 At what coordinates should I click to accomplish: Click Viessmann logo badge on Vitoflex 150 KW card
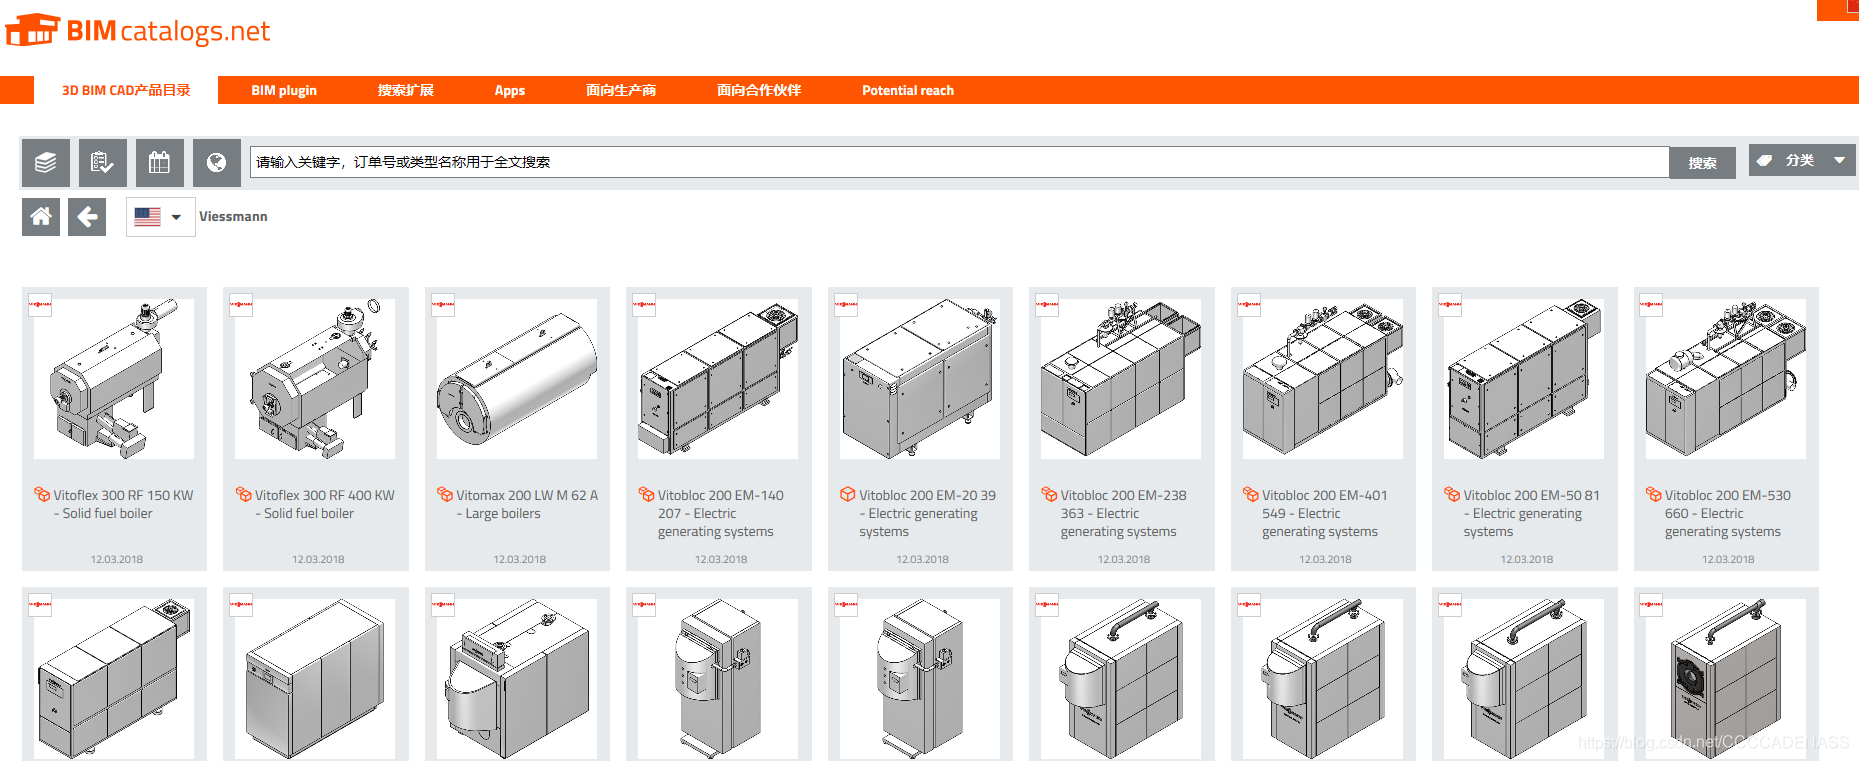tap(40, 305)
